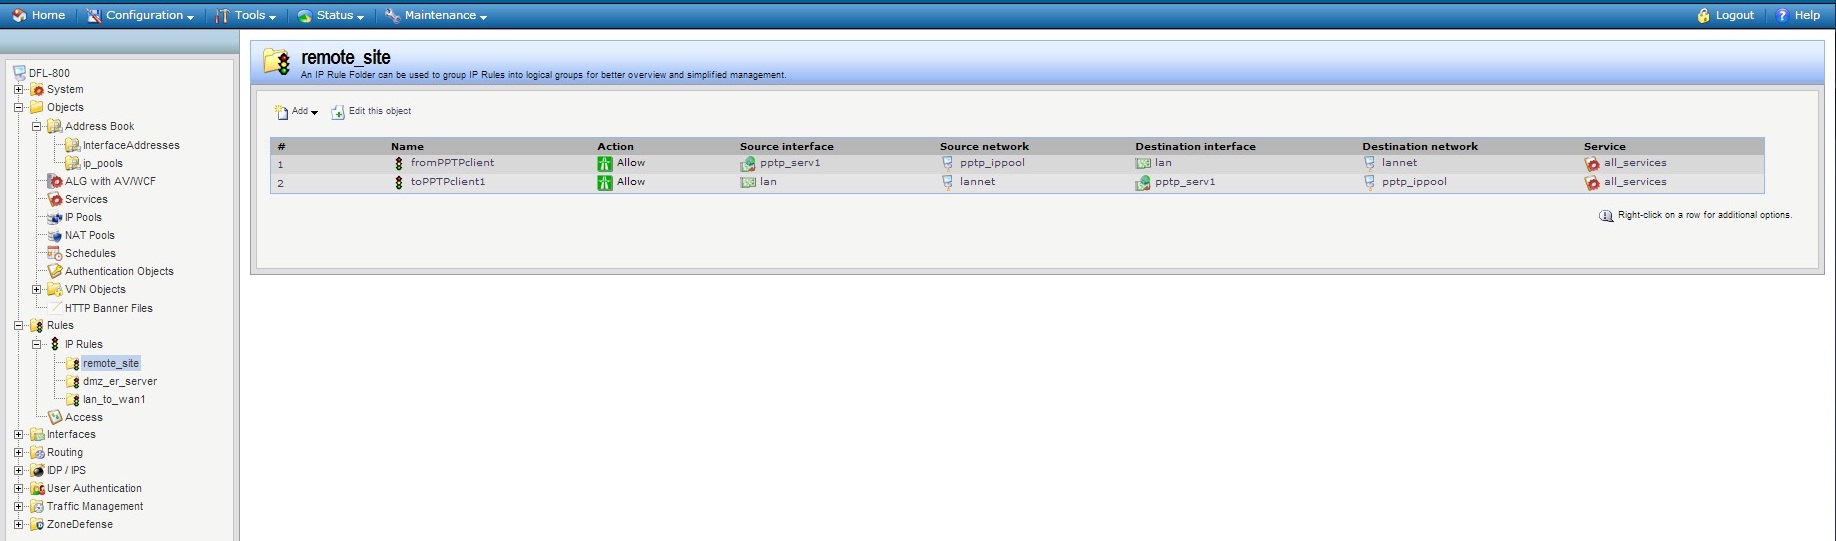The width and height of the screenshot is (1836, 541).
Task: Open the Status dropdown menu
Action: (330, 15)
